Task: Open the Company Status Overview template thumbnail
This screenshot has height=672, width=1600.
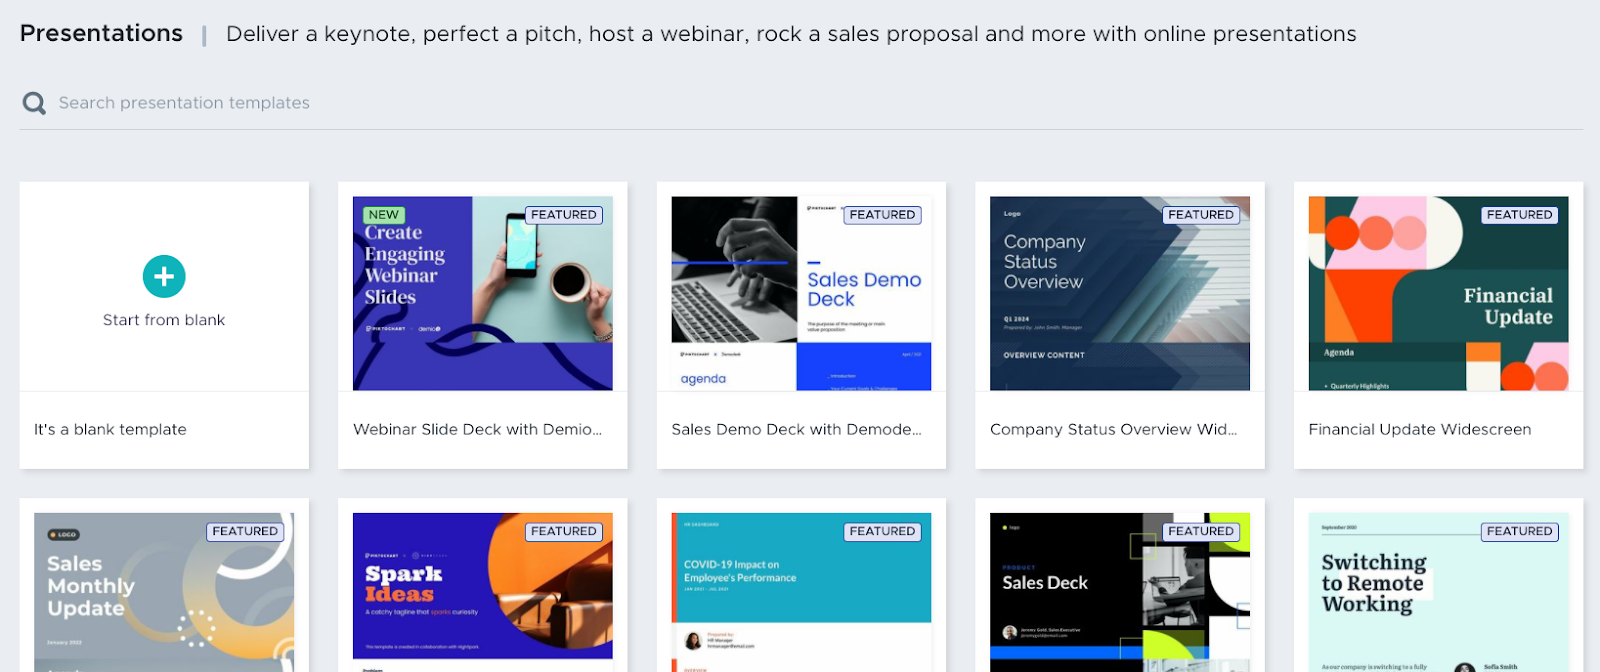Action: coord(1120,293)
